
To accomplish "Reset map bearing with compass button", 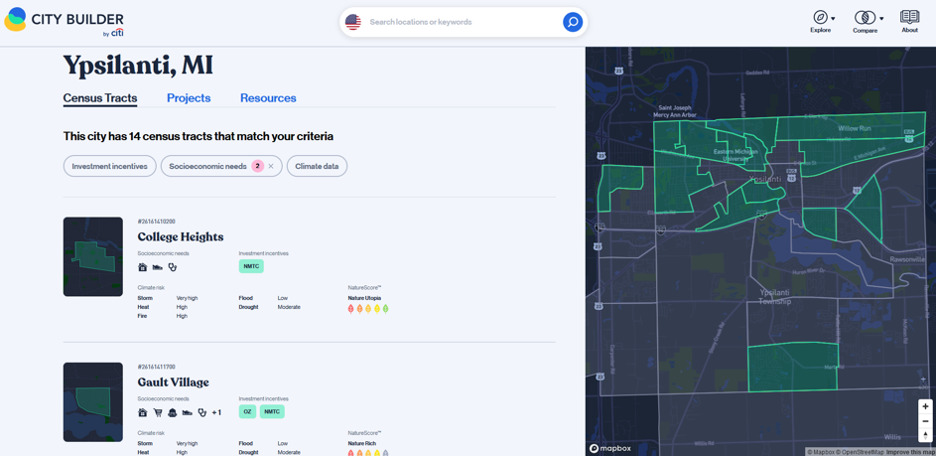I will point(925,435).
